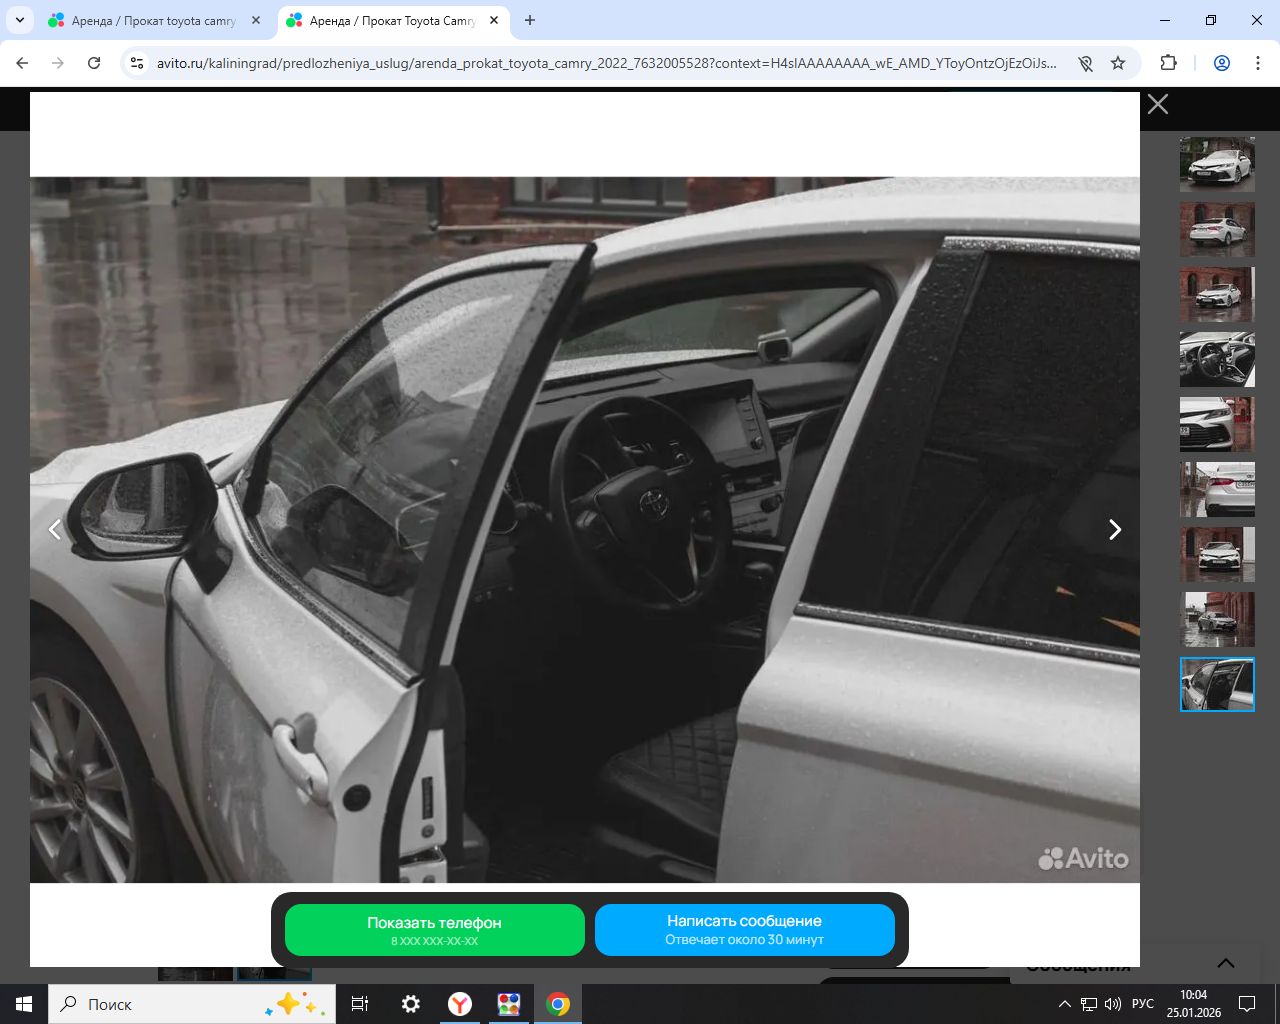Open Windows Settings gear in taskbar
This screenshot has height=1024, width=1280.
tap(411, 1004)
